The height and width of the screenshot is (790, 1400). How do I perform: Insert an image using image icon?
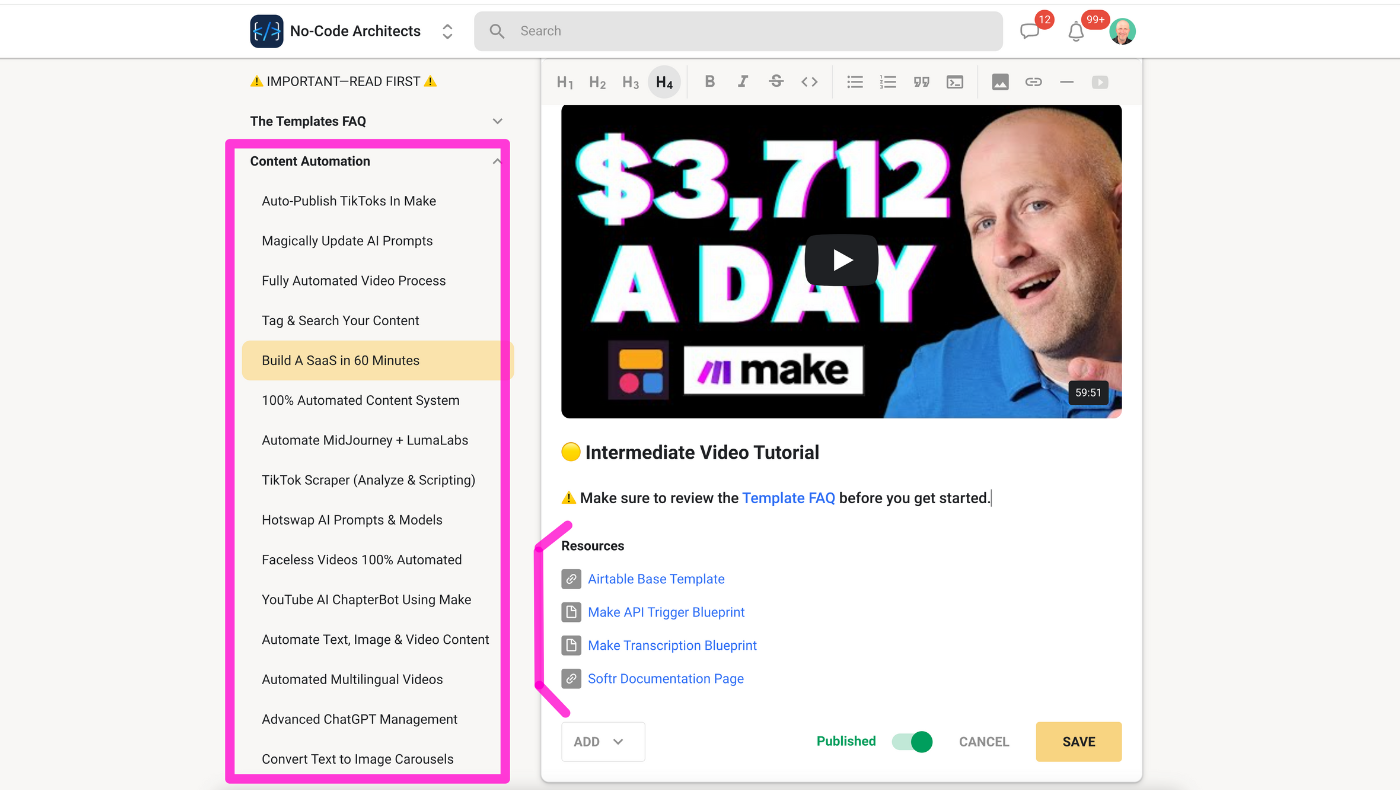point(1000,82)
